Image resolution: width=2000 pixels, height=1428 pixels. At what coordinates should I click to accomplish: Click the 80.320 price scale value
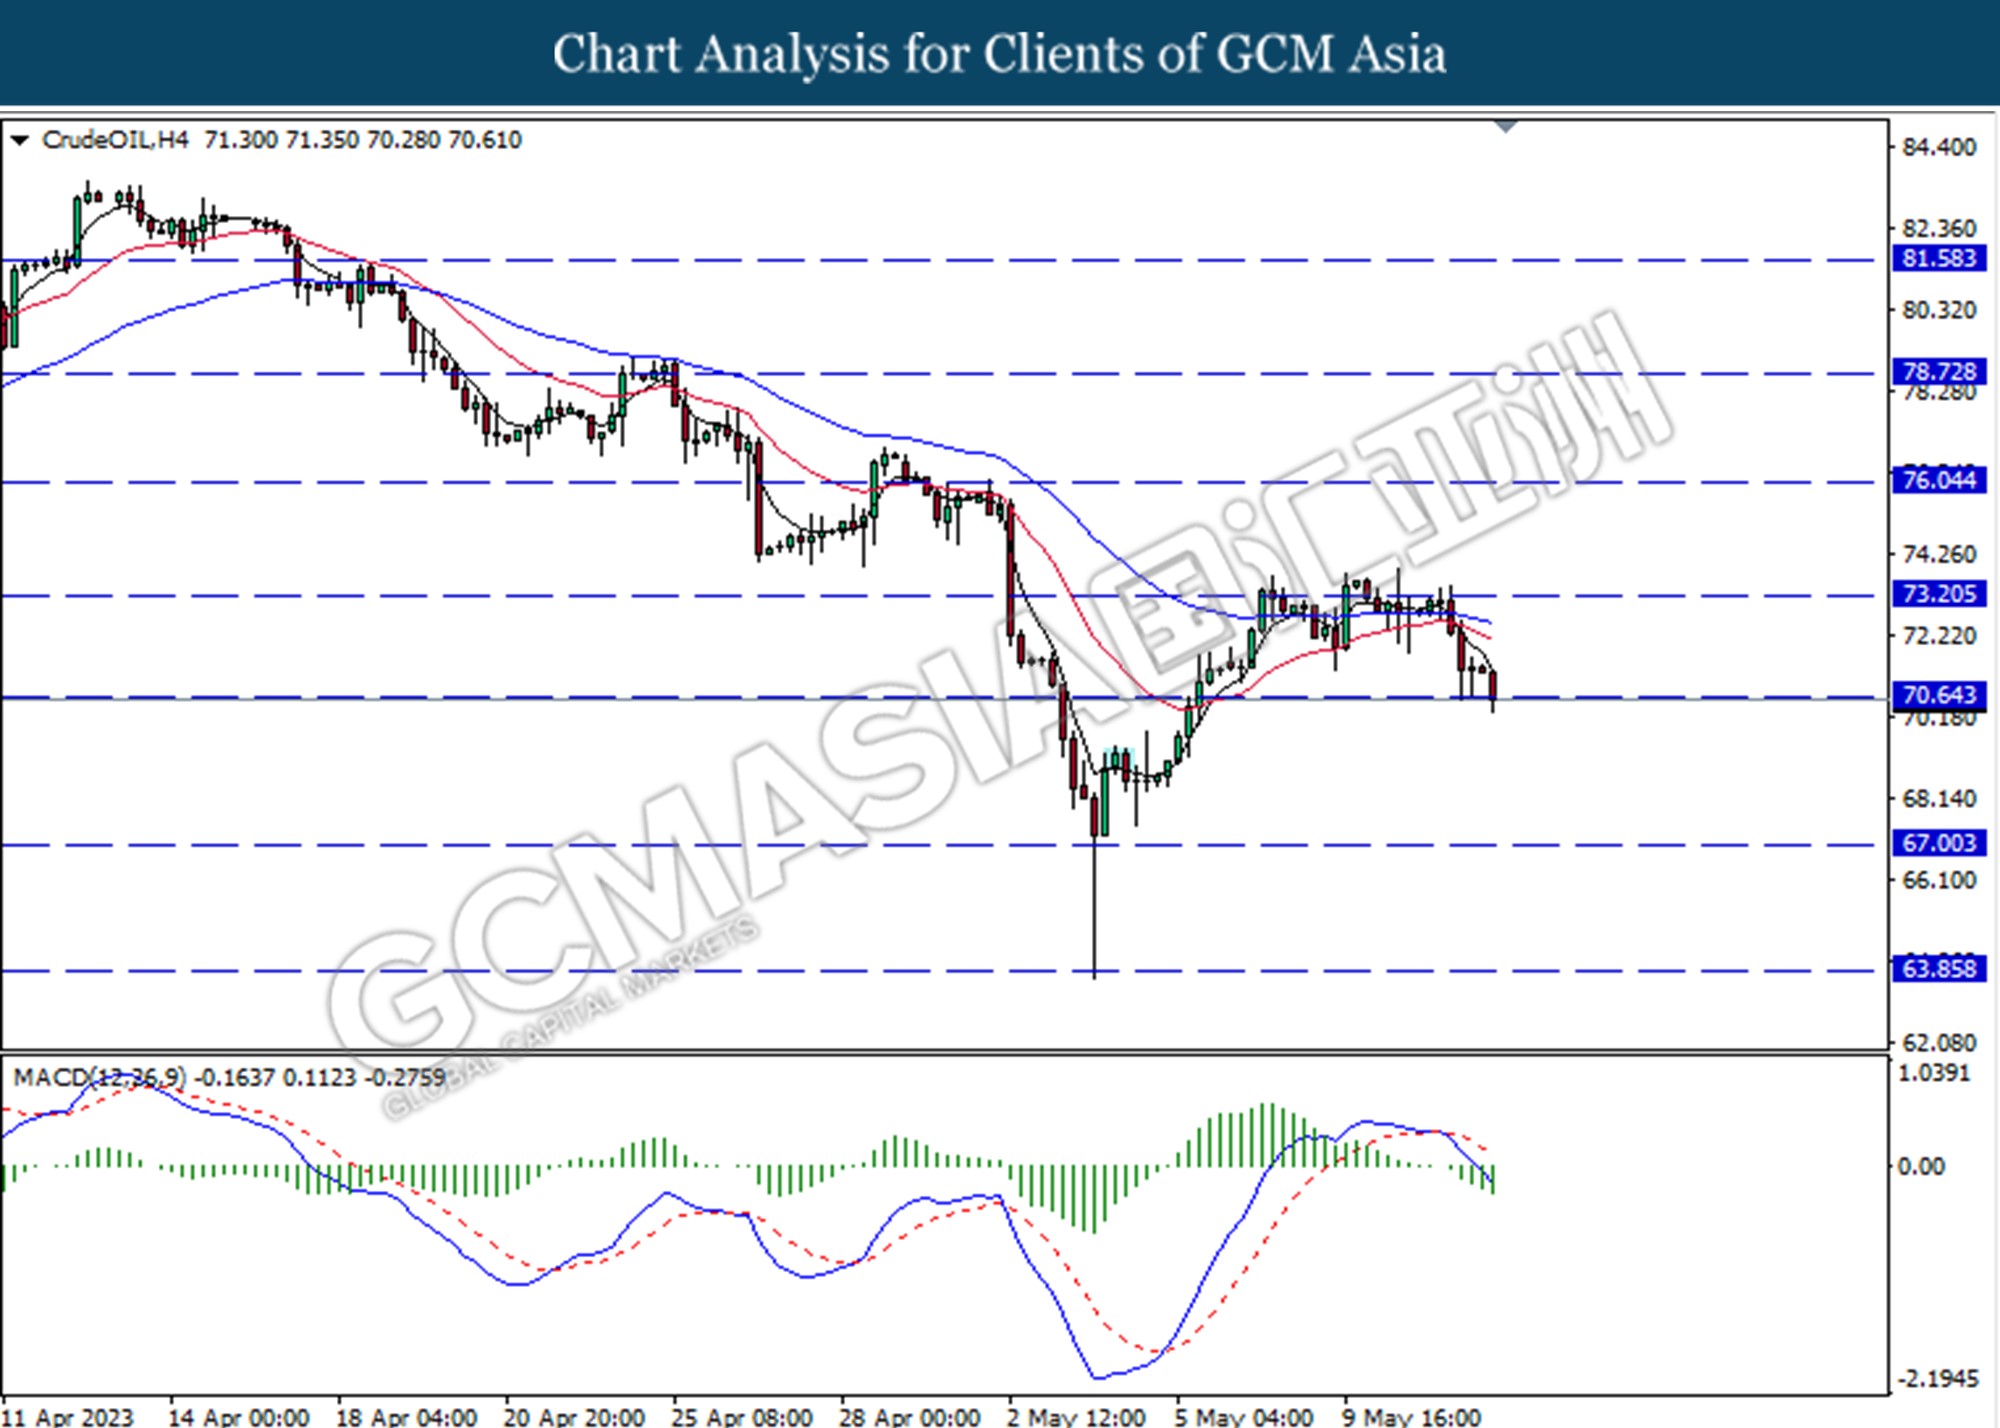[1939, 310]
